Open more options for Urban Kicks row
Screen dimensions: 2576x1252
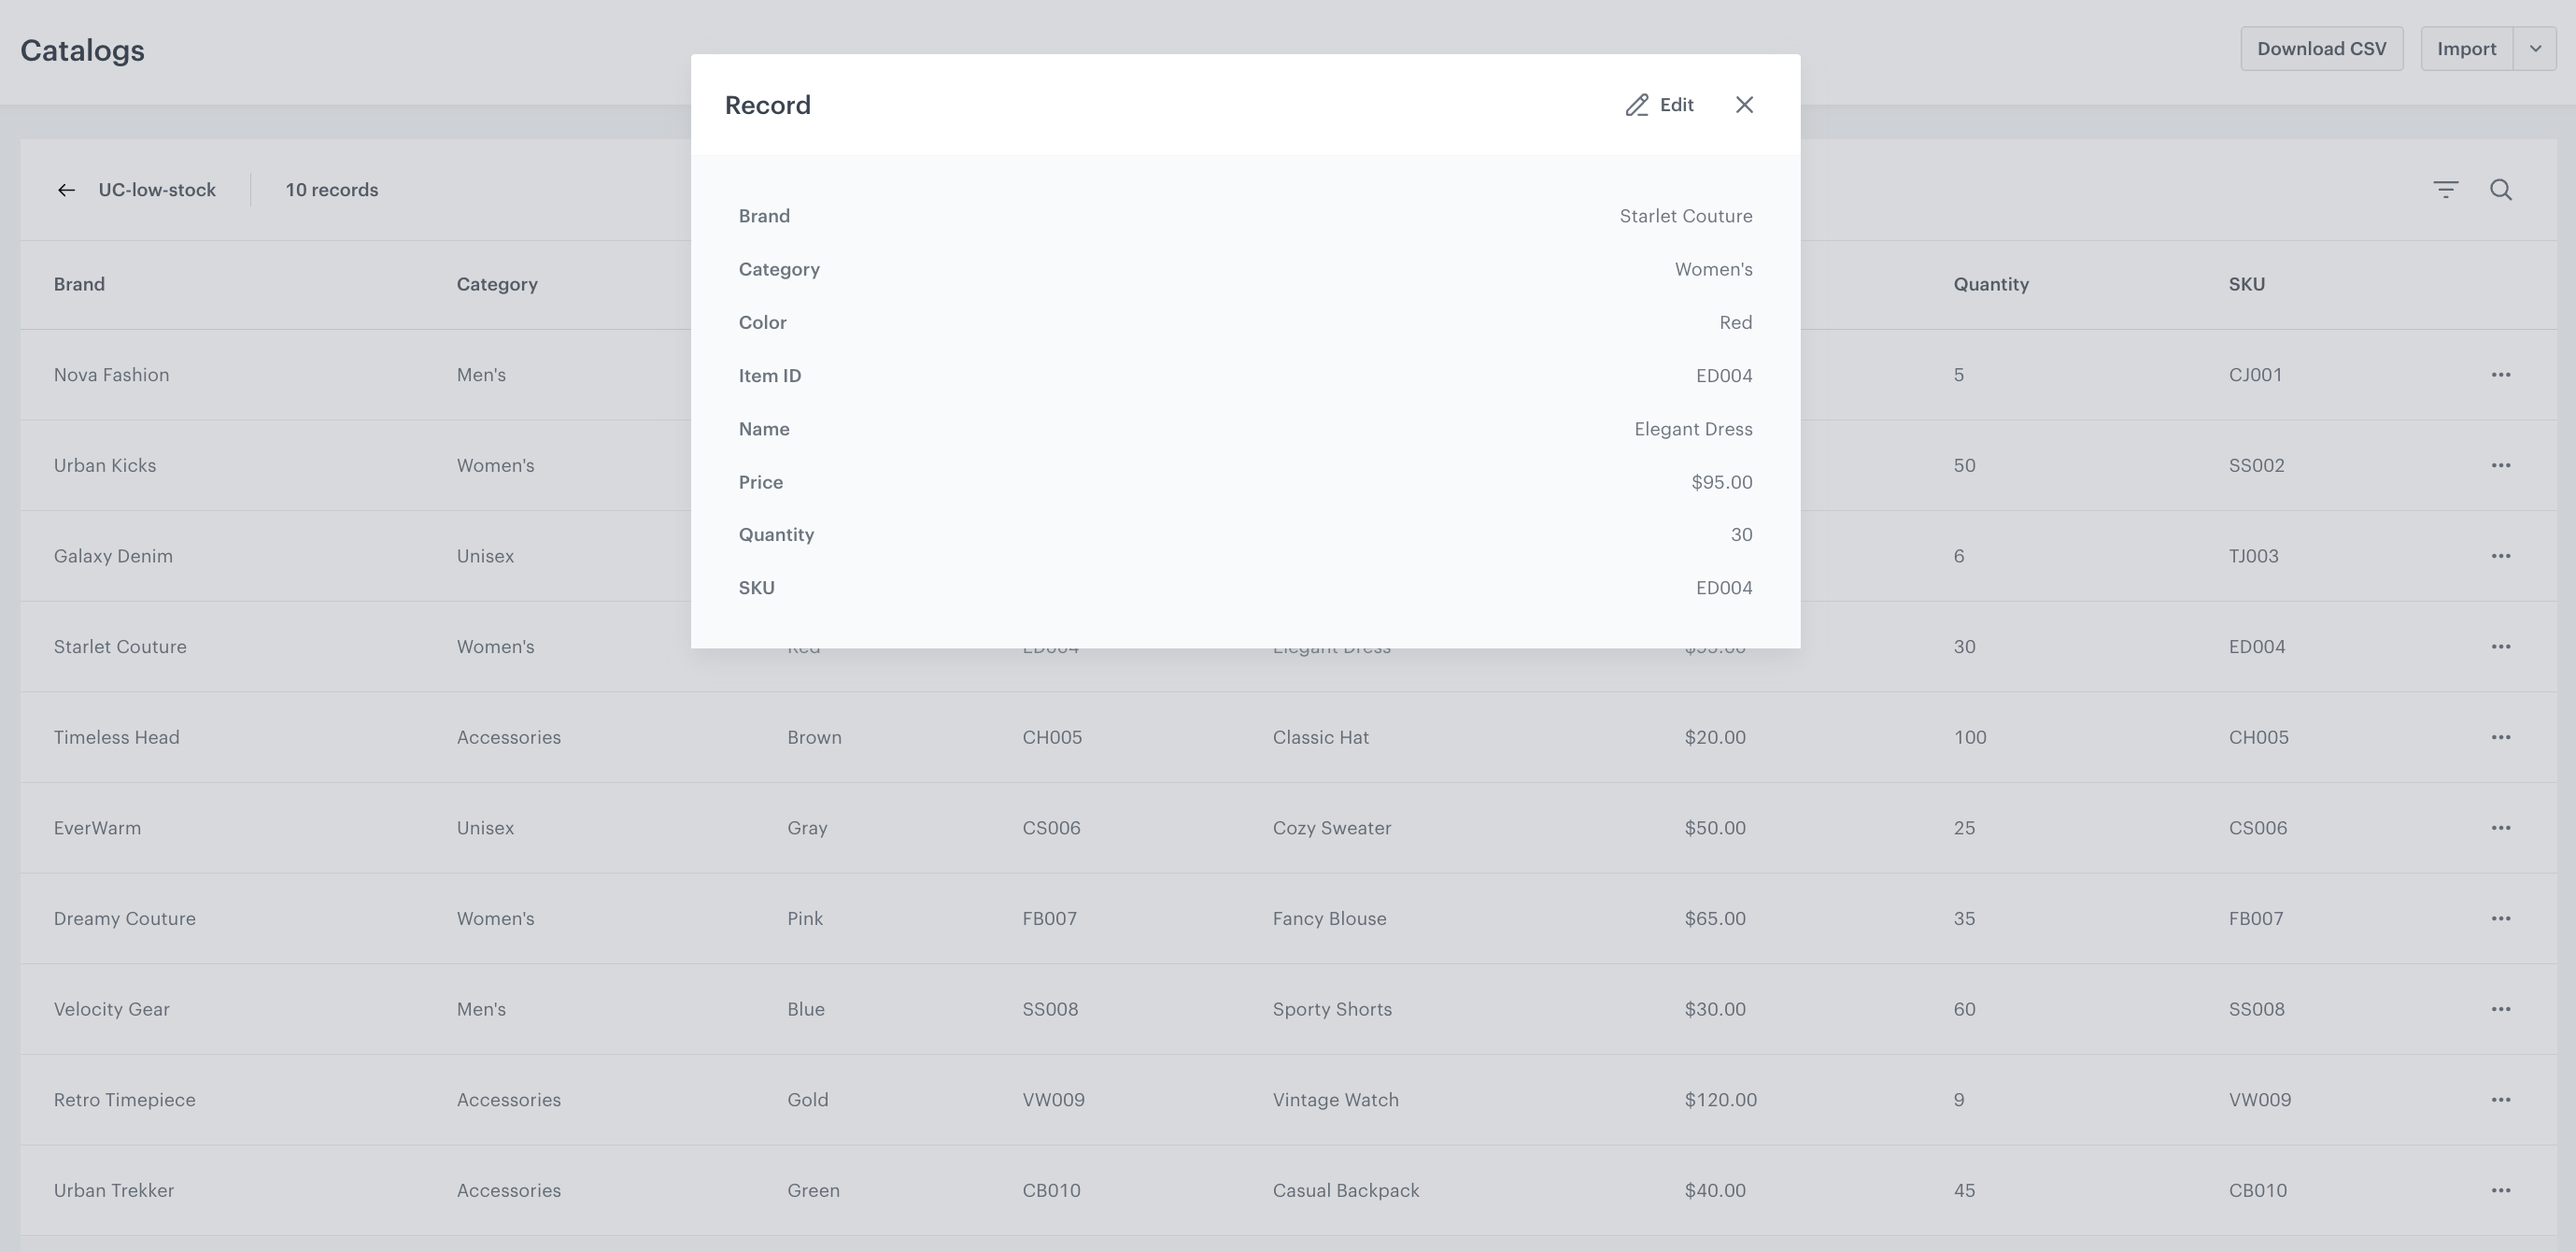pos(2500,465)
